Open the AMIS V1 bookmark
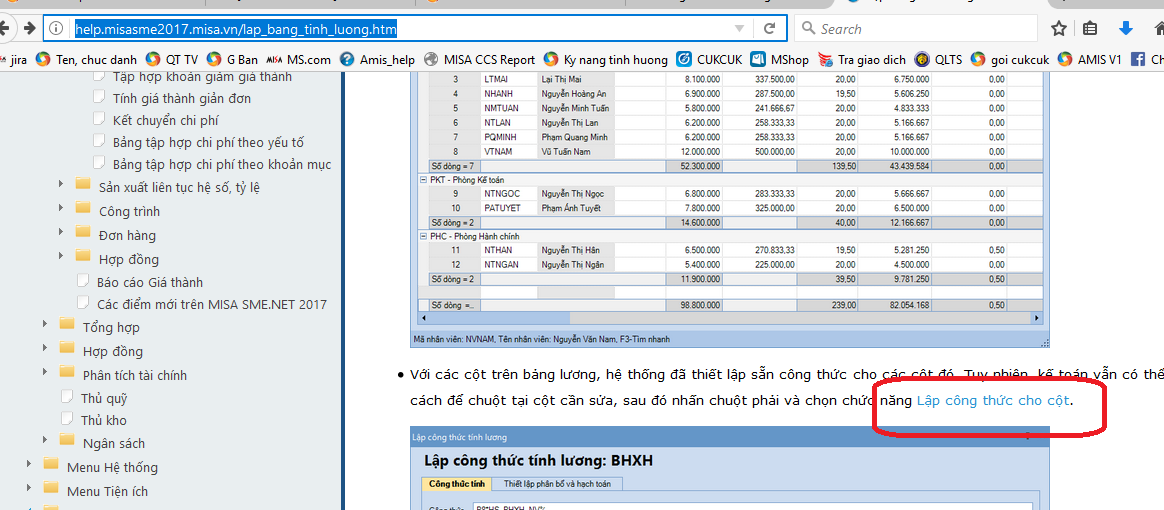The width and height of the screenshot is (1164, 510). click(1090, 59)
